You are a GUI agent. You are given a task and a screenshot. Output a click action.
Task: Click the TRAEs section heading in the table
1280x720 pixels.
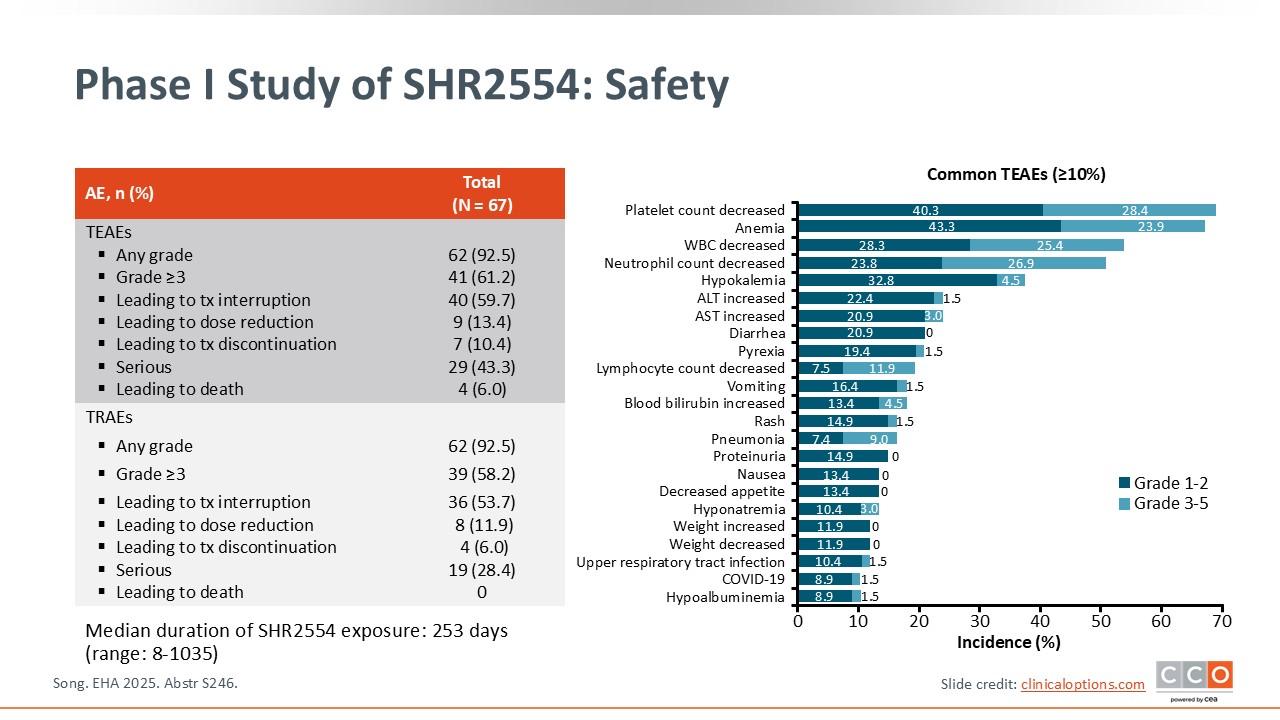click(110, 418)
